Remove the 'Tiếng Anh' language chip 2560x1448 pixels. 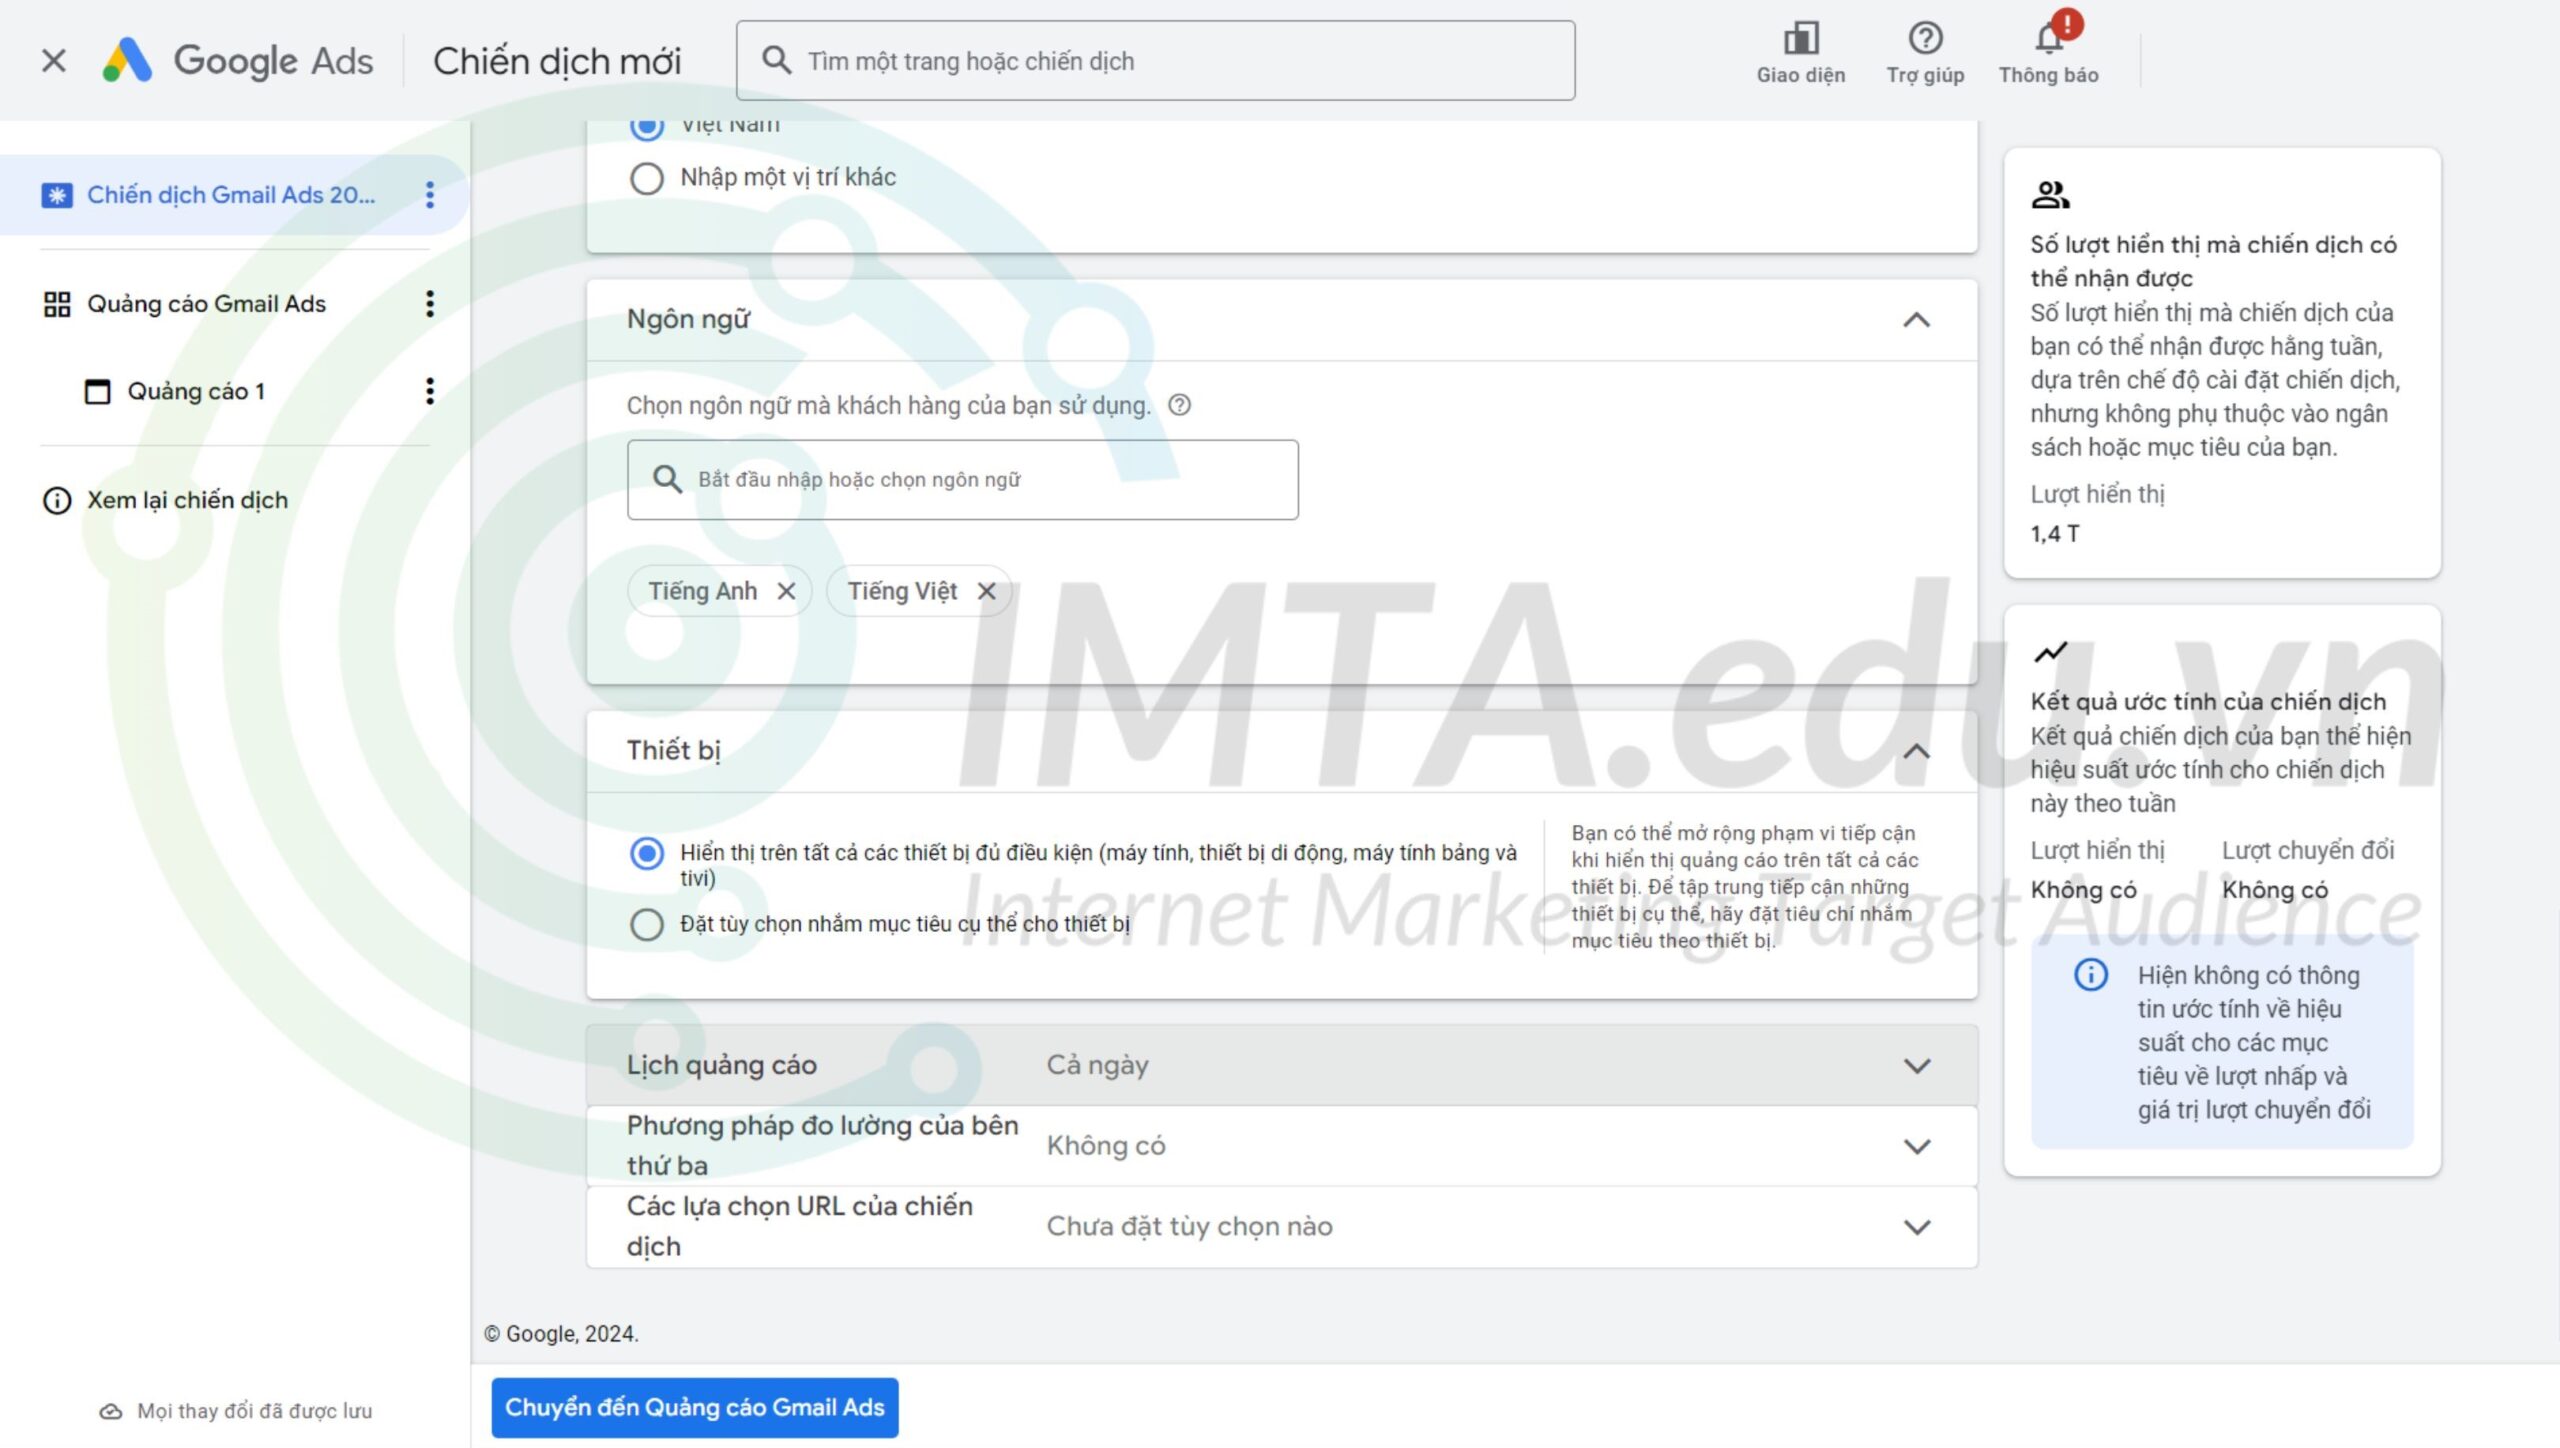tap(787, 591)
